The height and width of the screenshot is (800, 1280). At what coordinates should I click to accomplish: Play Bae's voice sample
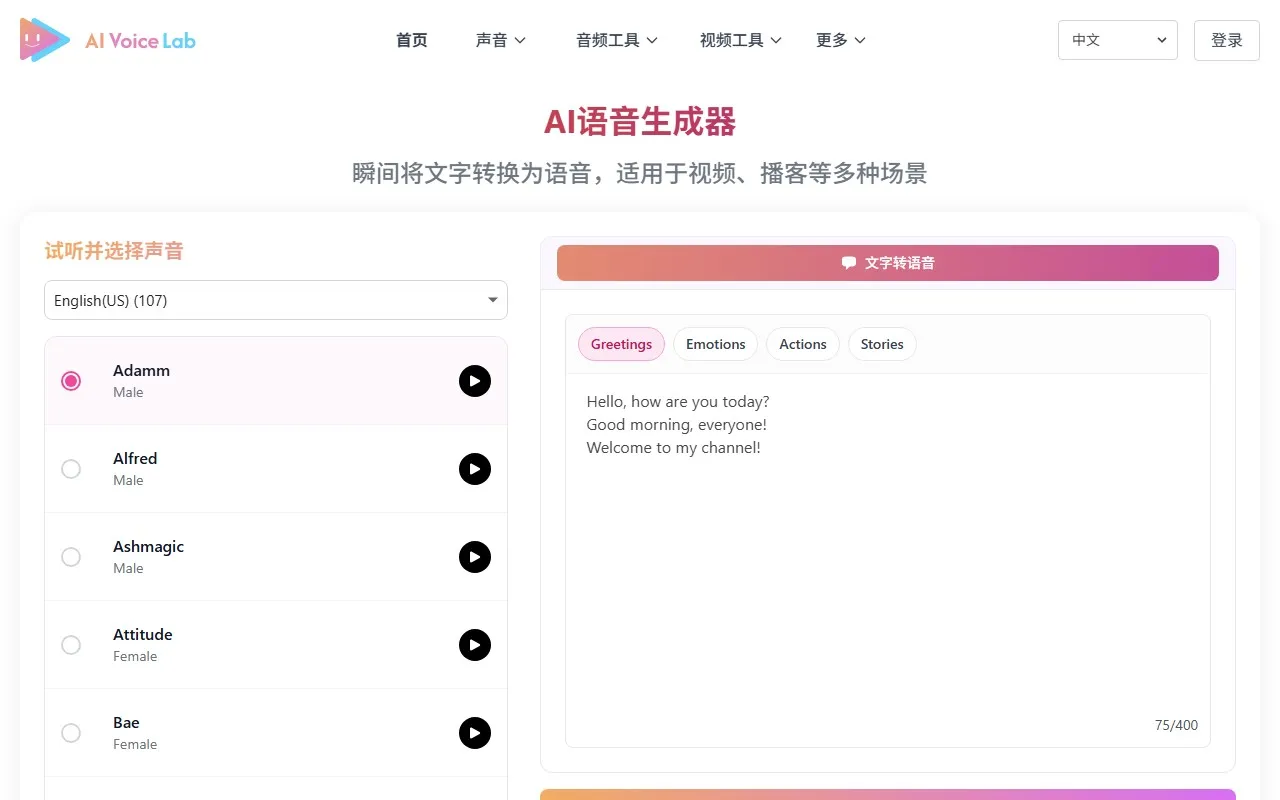click(475, 733)
